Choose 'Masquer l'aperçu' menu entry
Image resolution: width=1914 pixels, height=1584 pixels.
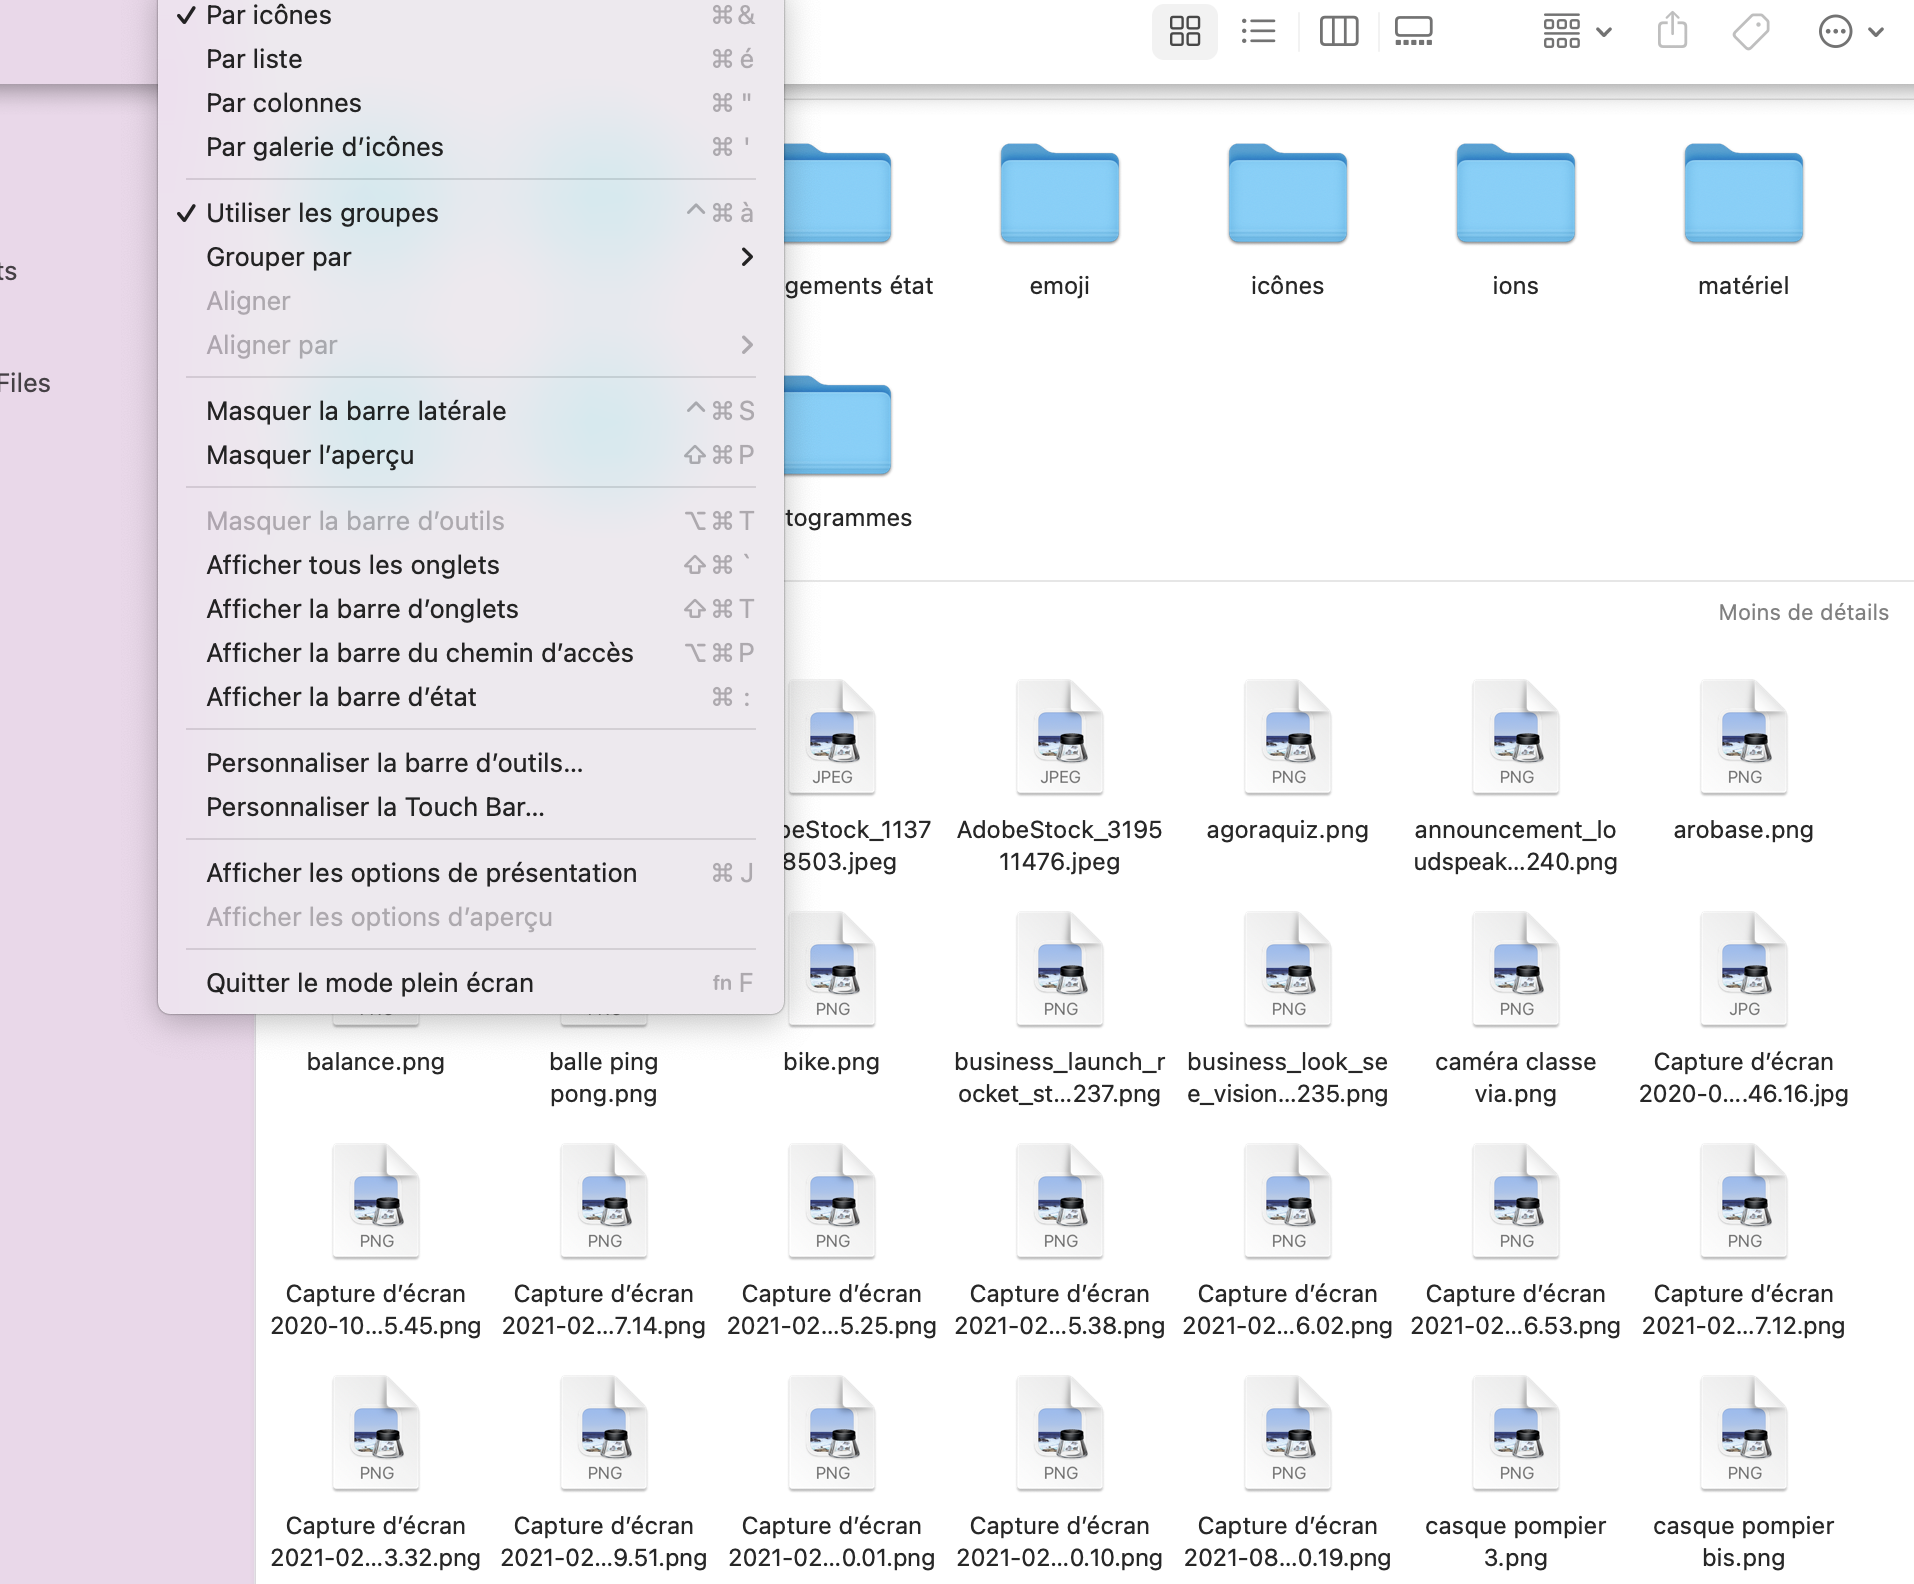(x=471, y=455)
